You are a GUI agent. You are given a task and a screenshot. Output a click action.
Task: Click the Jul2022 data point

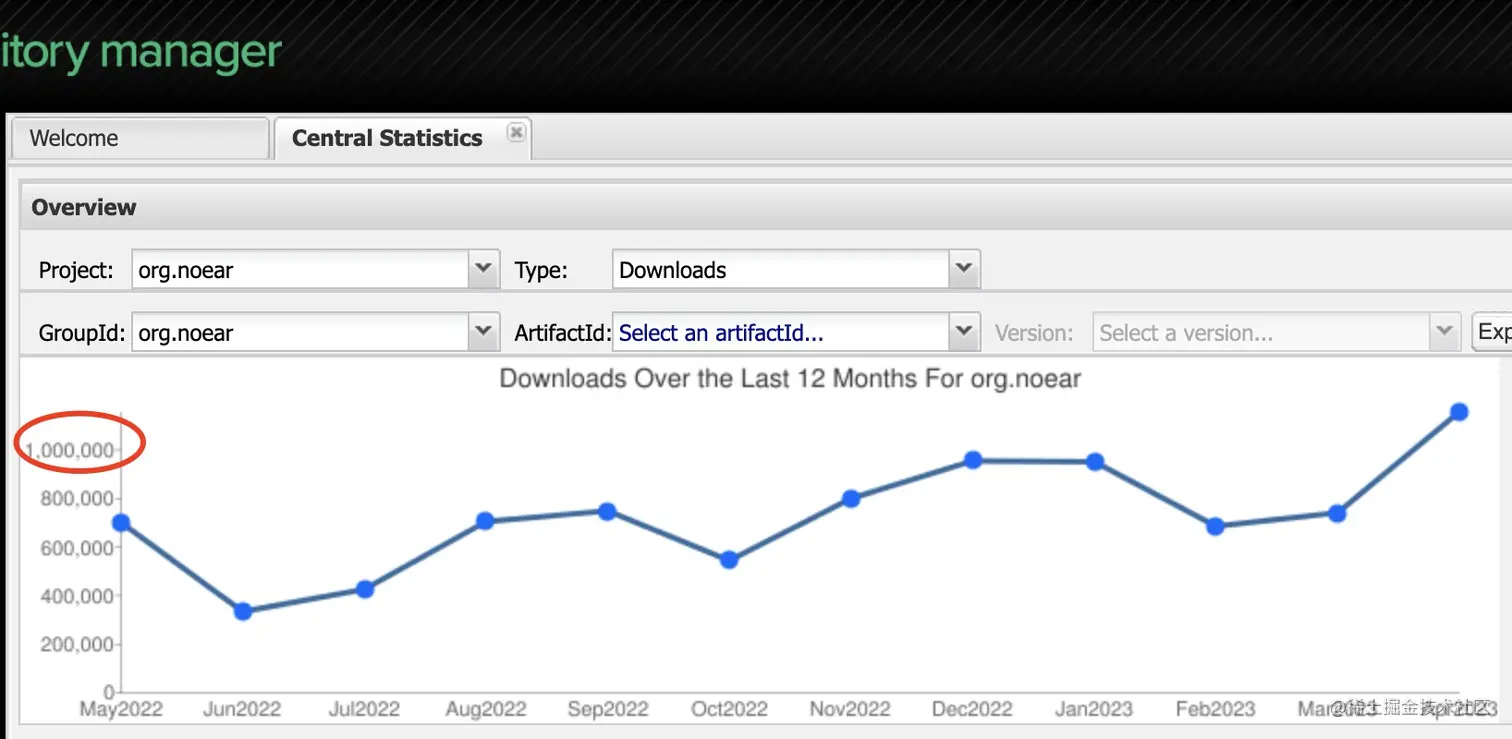[x=365, y=590]
